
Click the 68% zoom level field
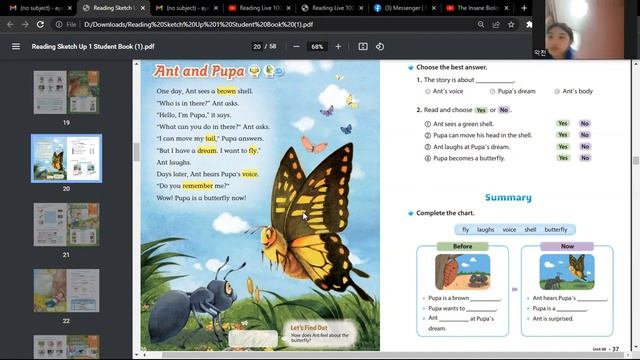317,47
